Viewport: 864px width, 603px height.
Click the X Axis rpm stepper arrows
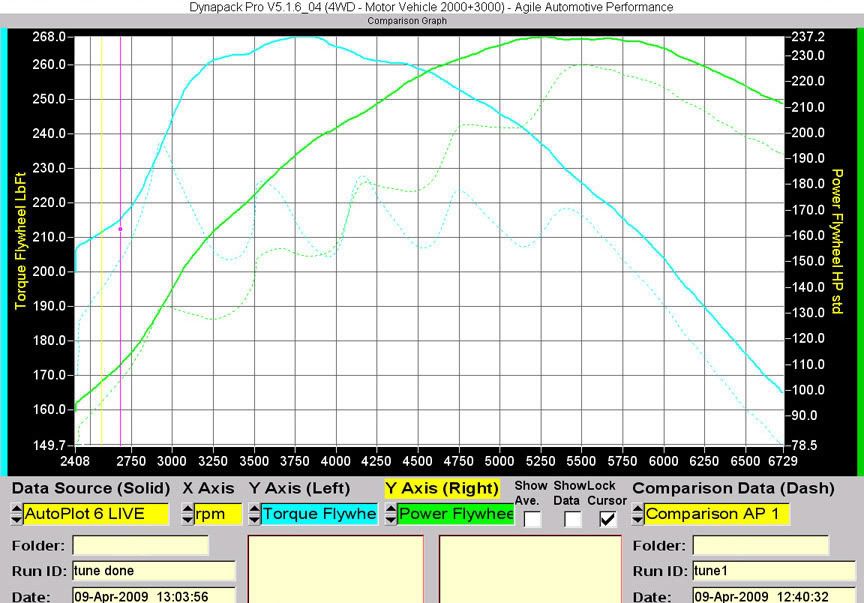(188, 514)
